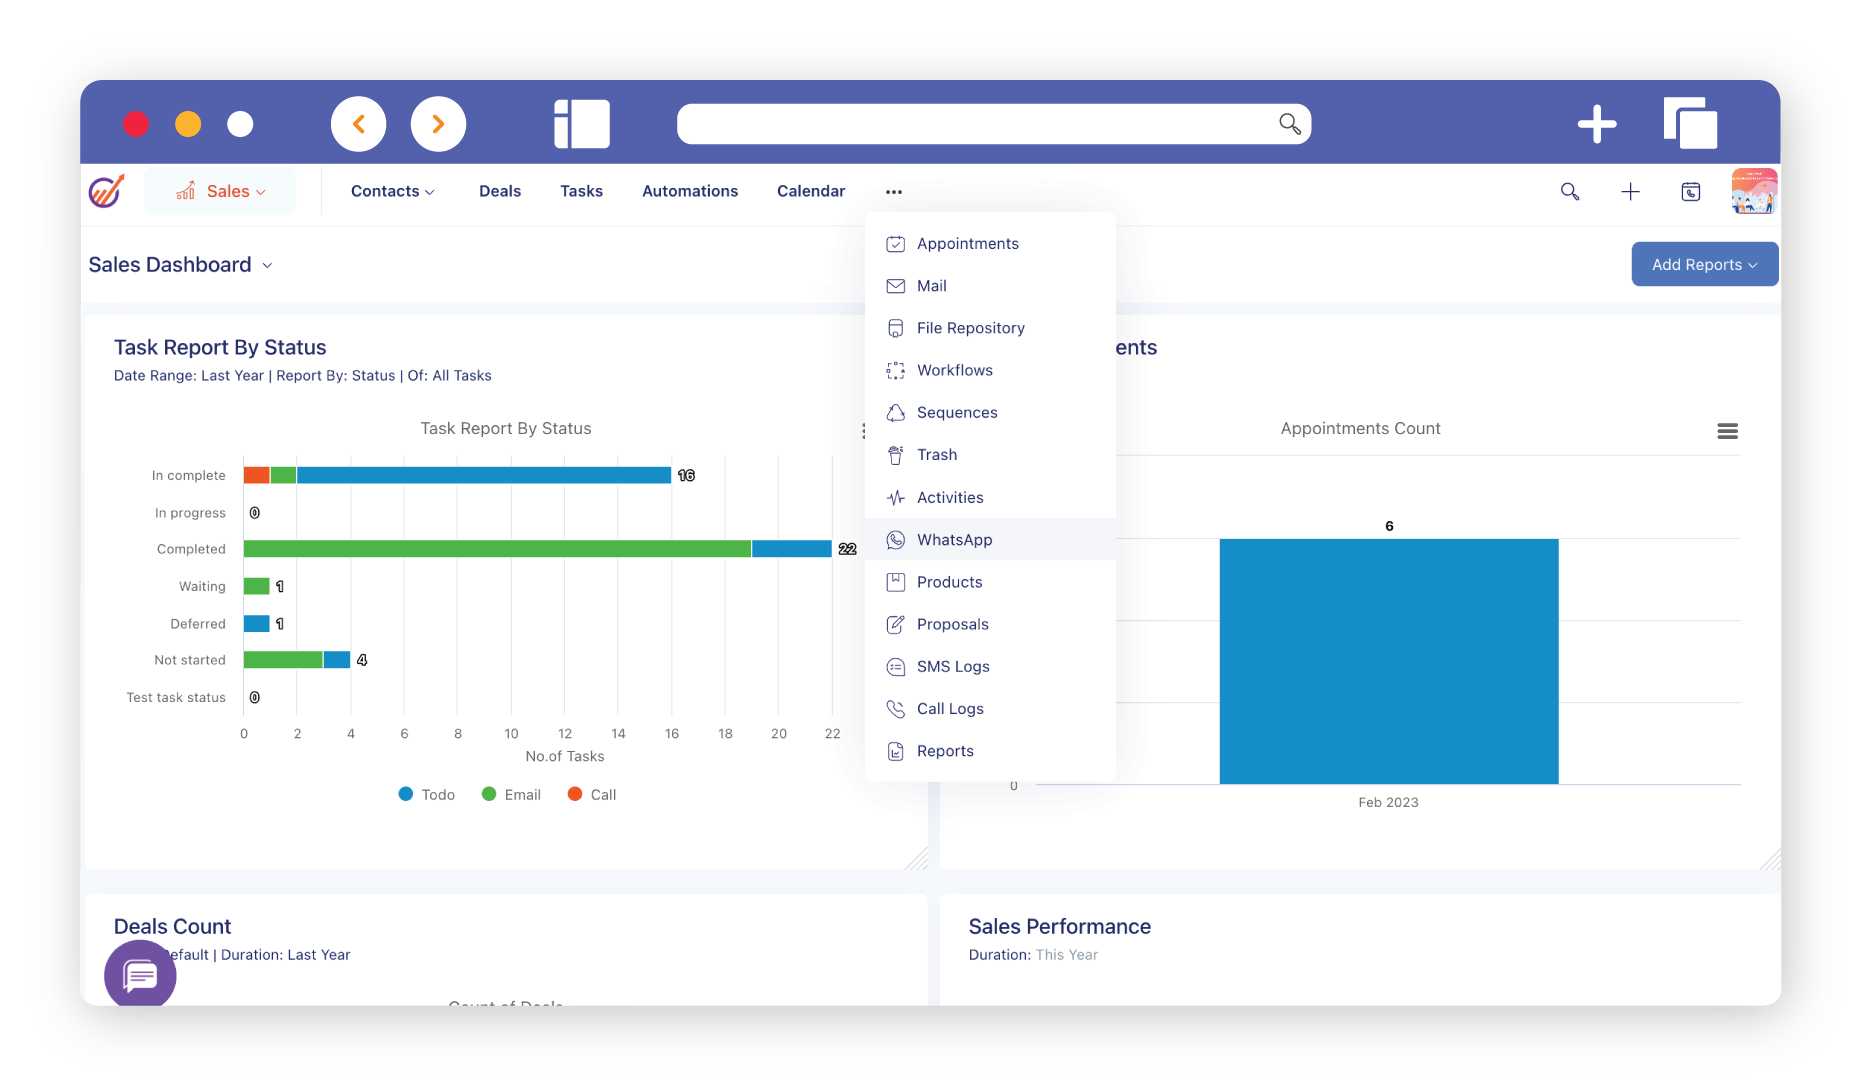Select WhatsApp from the more menu
This screenshot has width=1861, height=1087.
coord(954,540)
